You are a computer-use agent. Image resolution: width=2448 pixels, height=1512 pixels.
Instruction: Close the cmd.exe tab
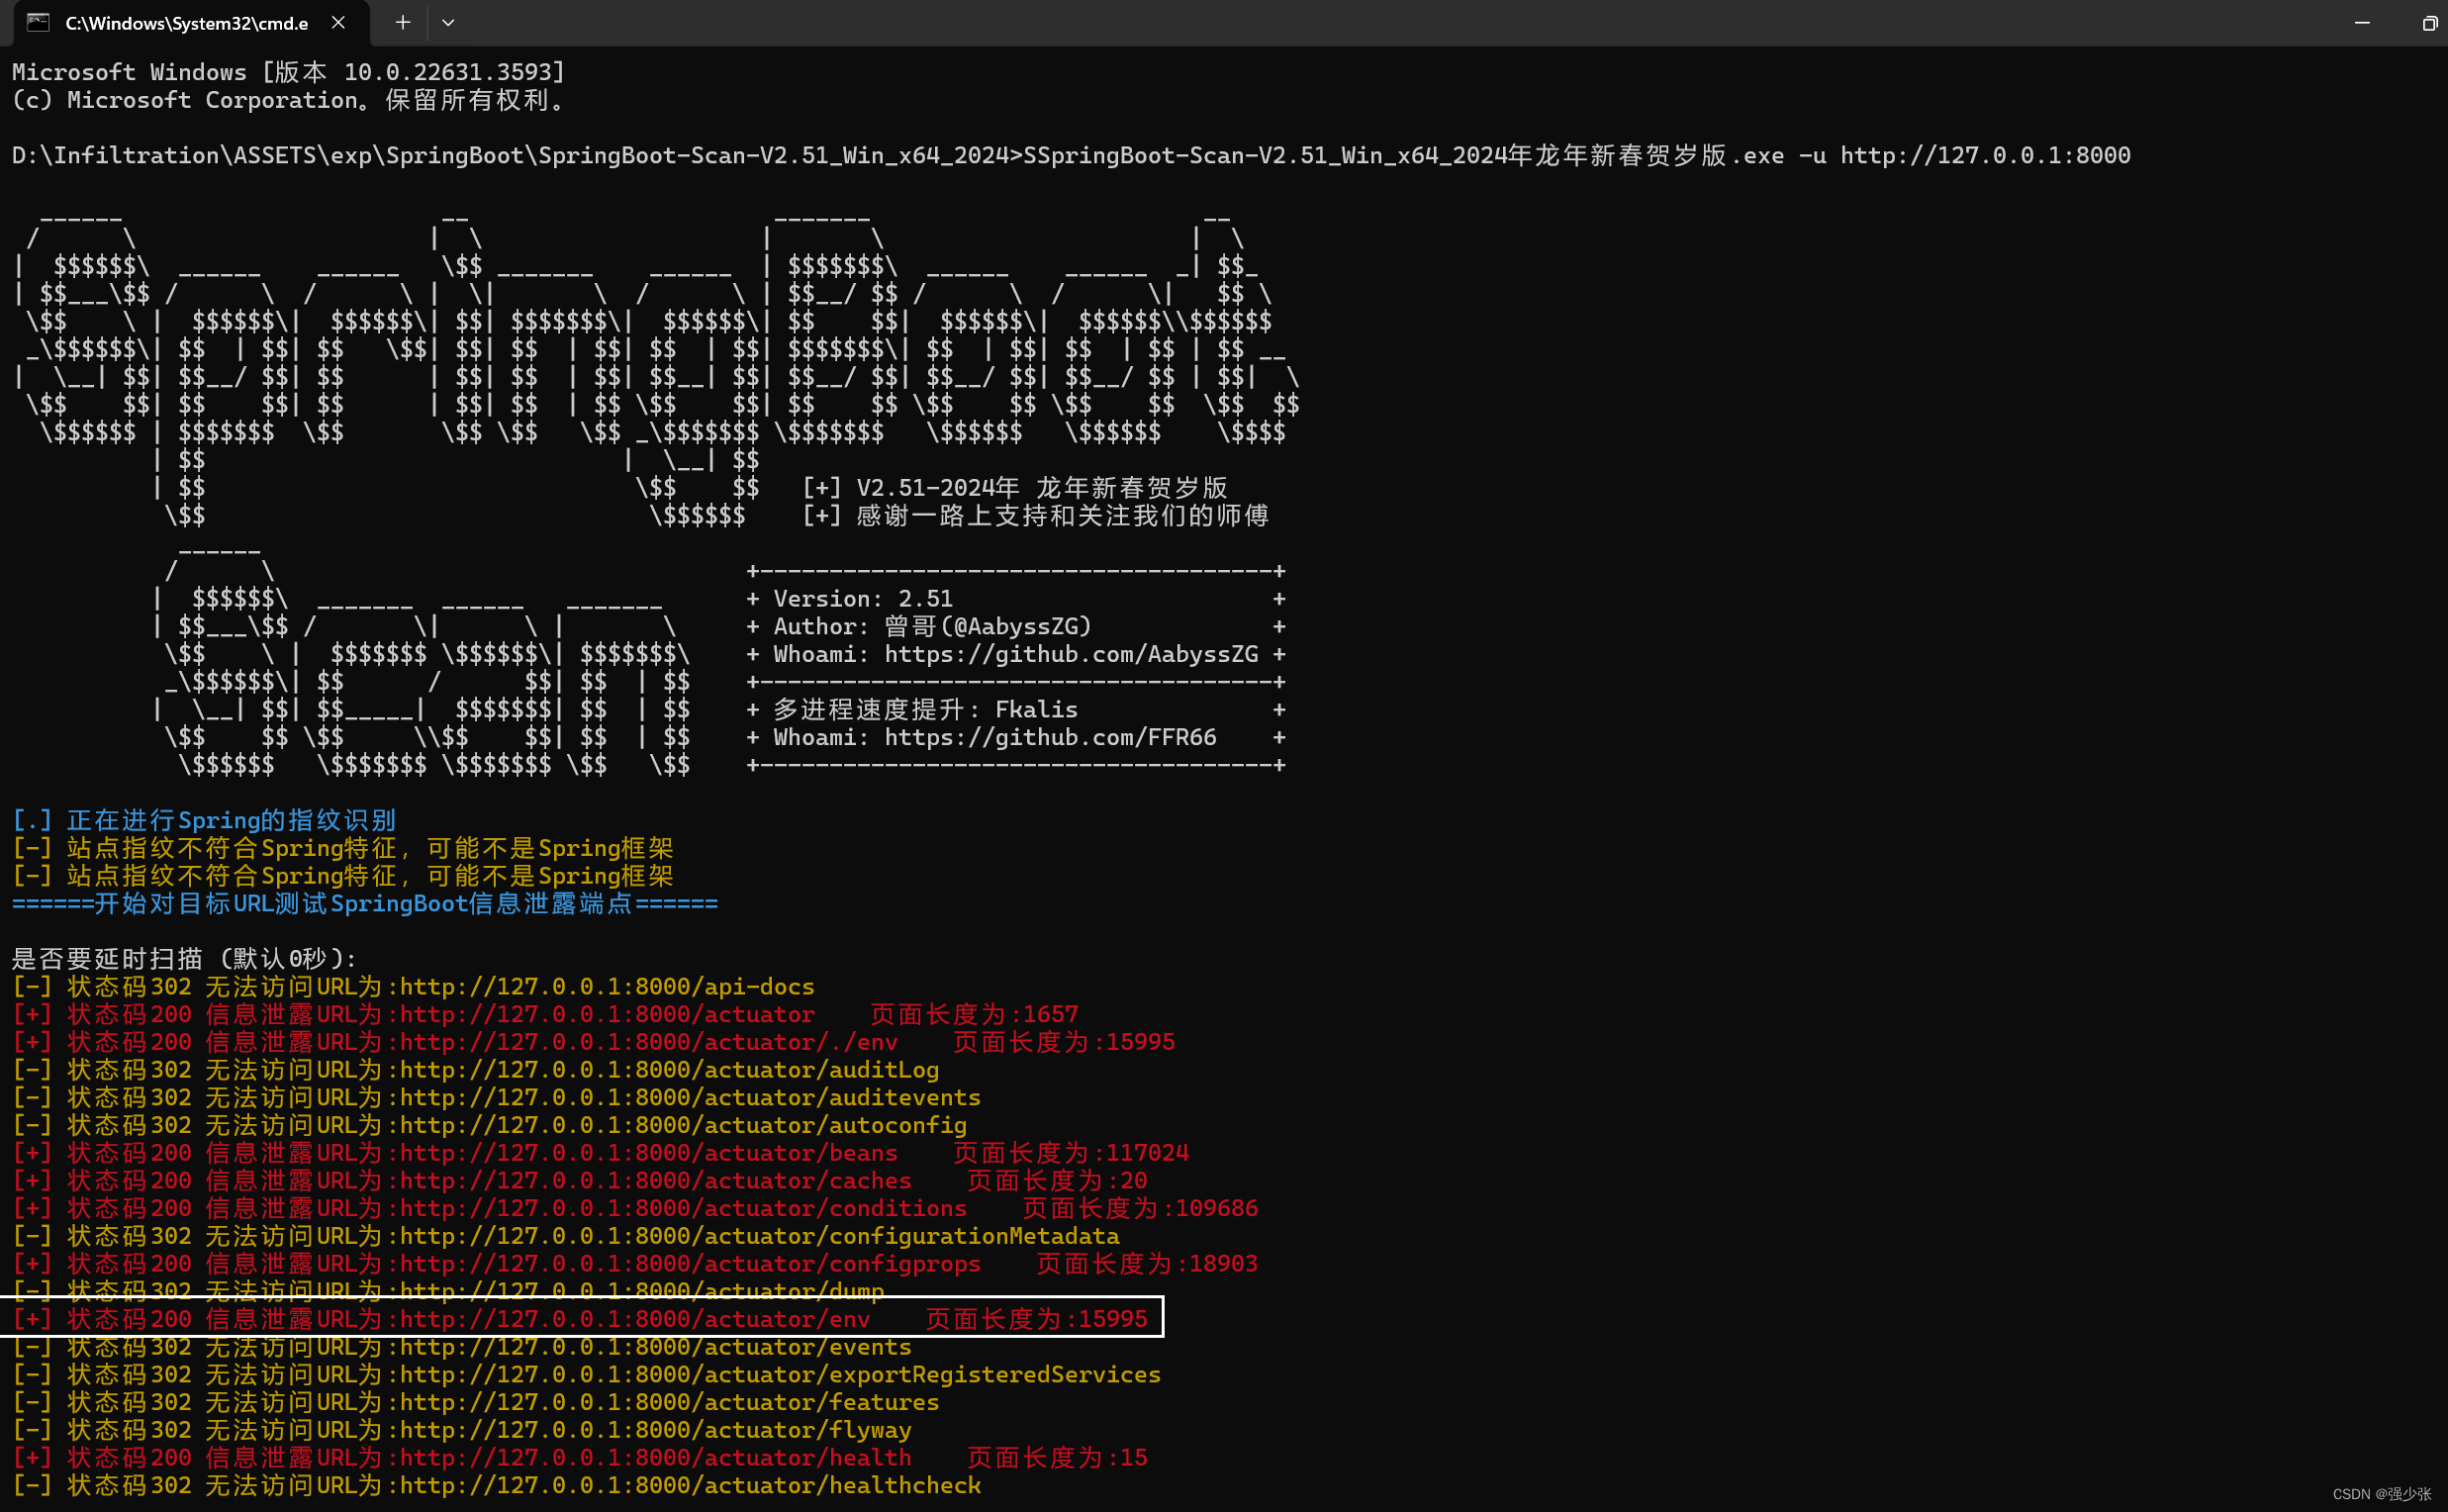tap(338, 22)
